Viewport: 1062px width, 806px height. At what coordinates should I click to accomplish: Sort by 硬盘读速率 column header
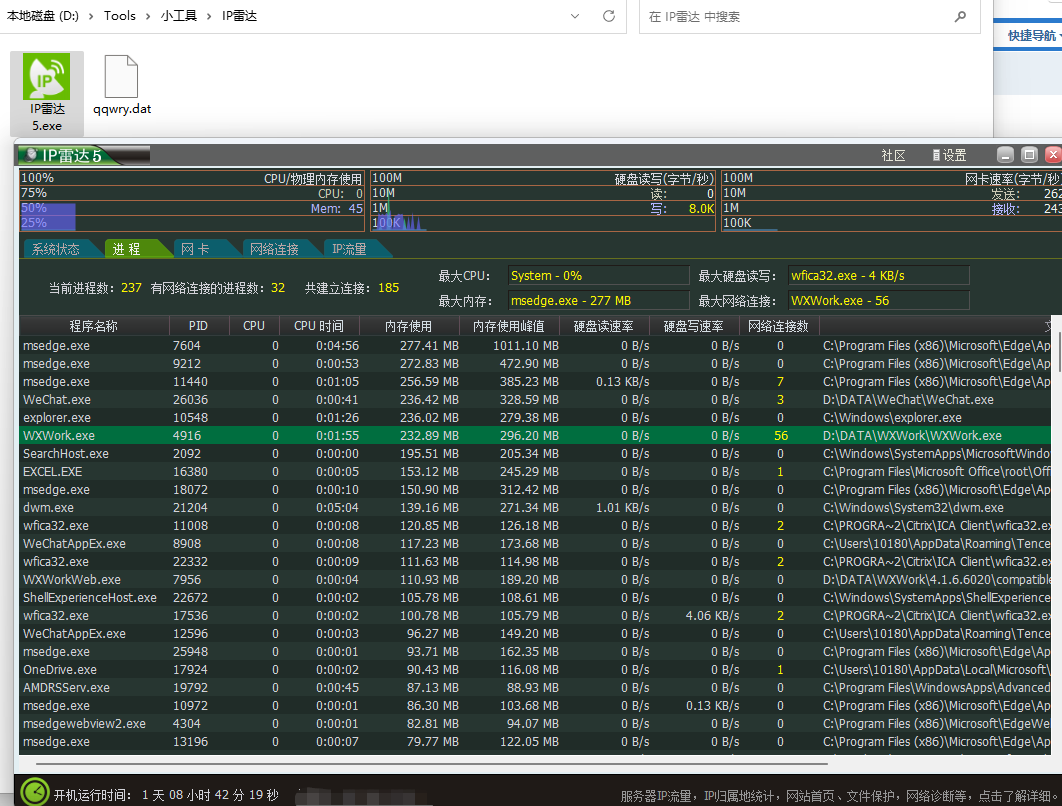tap(603, 326)
